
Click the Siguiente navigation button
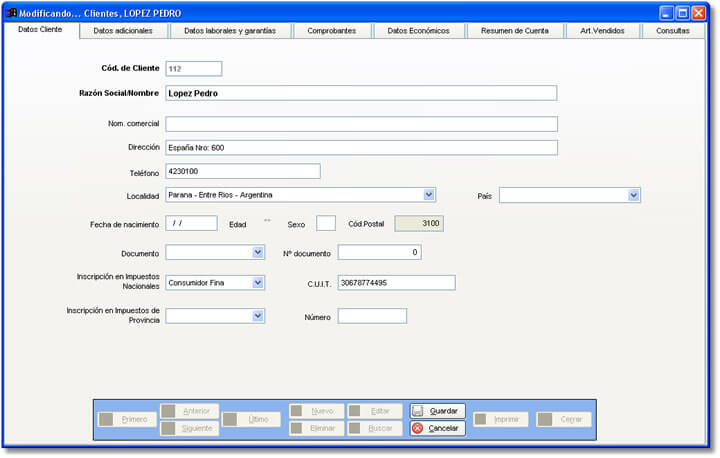coord(189,429)
